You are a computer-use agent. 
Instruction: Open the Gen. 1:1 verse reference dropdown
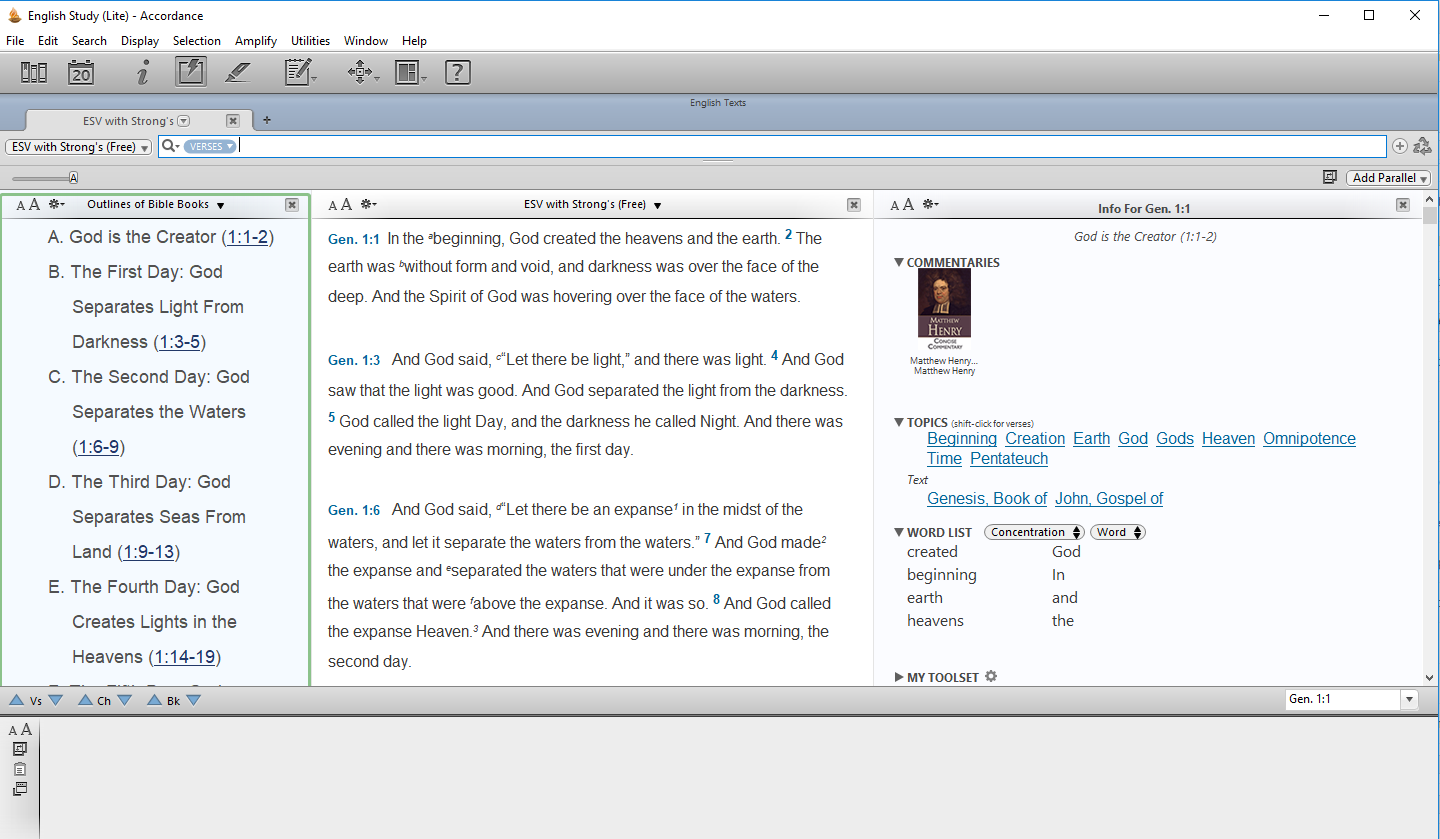coord(1409,699)
